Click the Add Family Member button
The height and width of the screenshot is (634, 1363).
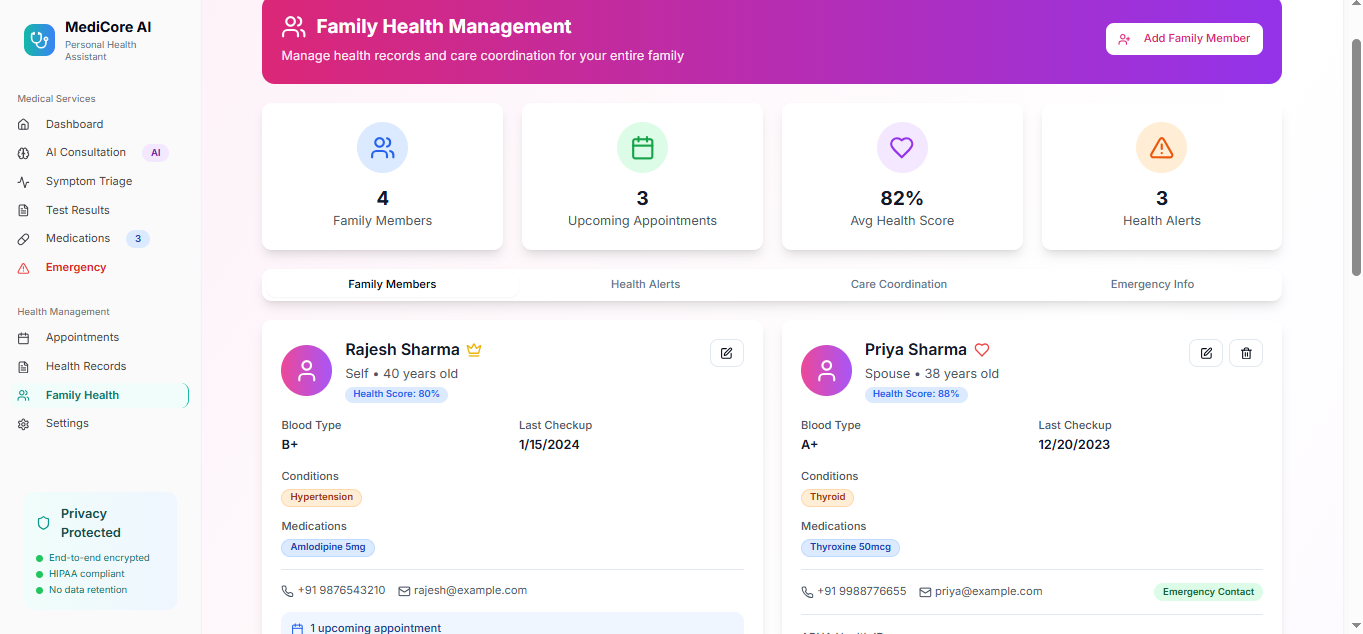(x=1184, y=39)
